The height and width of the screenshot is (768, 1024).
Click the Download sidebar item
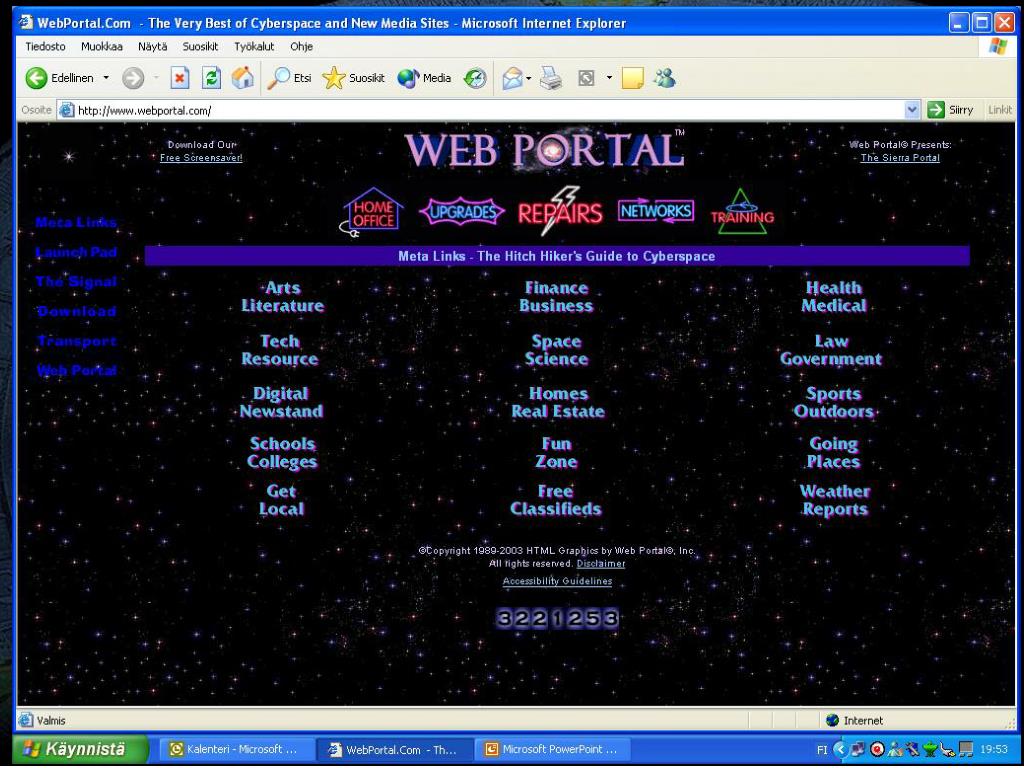tap(76, 312)
